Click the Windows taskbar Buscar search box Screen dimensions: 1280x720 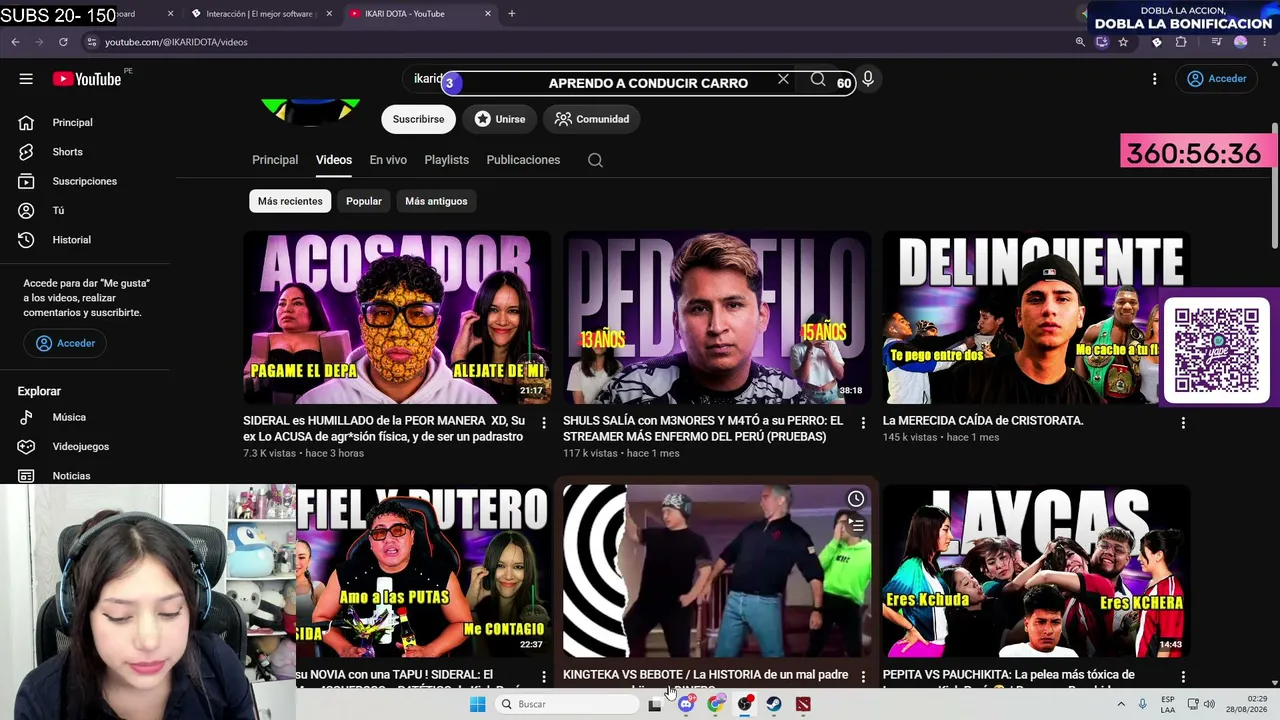point(565,704)
